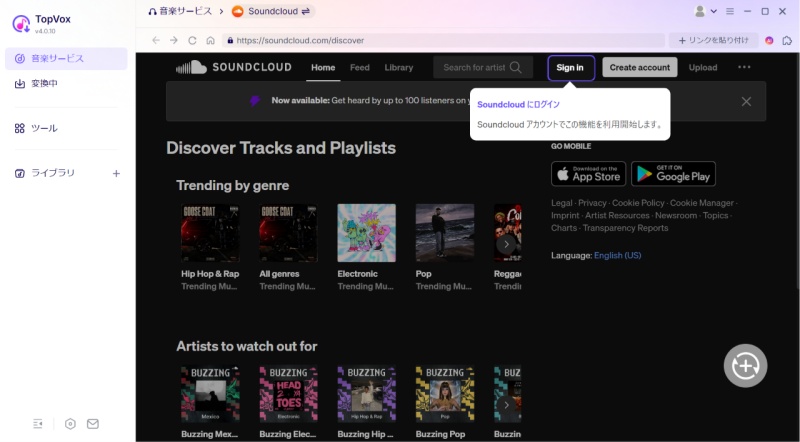Select the Home tab

click(323, 67)
